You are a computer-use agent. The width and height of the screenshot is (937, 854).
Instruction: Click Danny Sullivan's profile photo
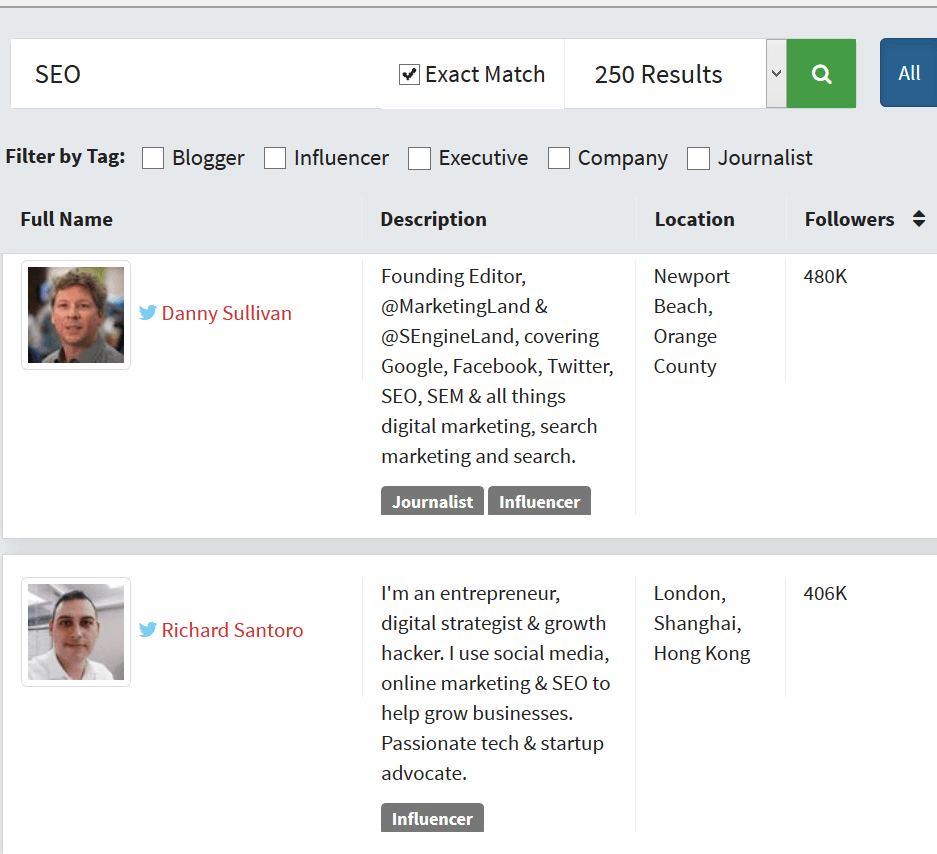point(76,315)
